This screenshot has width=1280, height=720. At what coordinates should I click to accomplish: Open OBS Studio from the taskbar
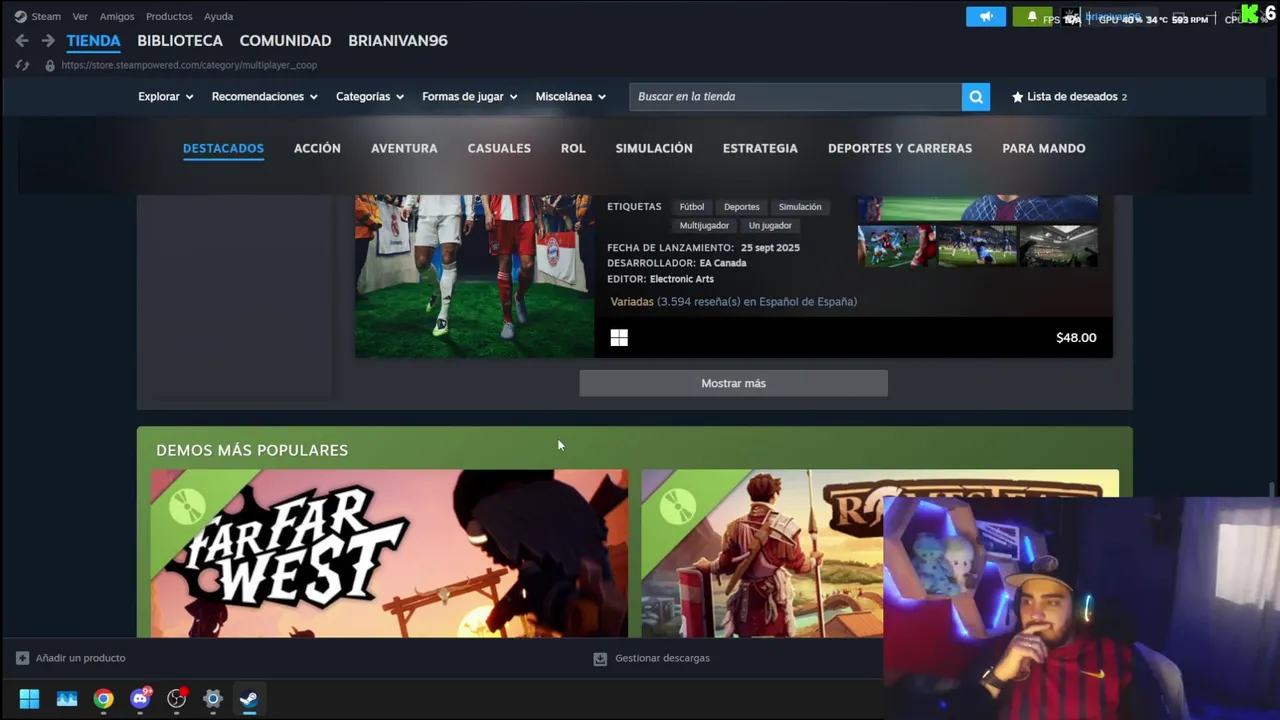[177, 699]
